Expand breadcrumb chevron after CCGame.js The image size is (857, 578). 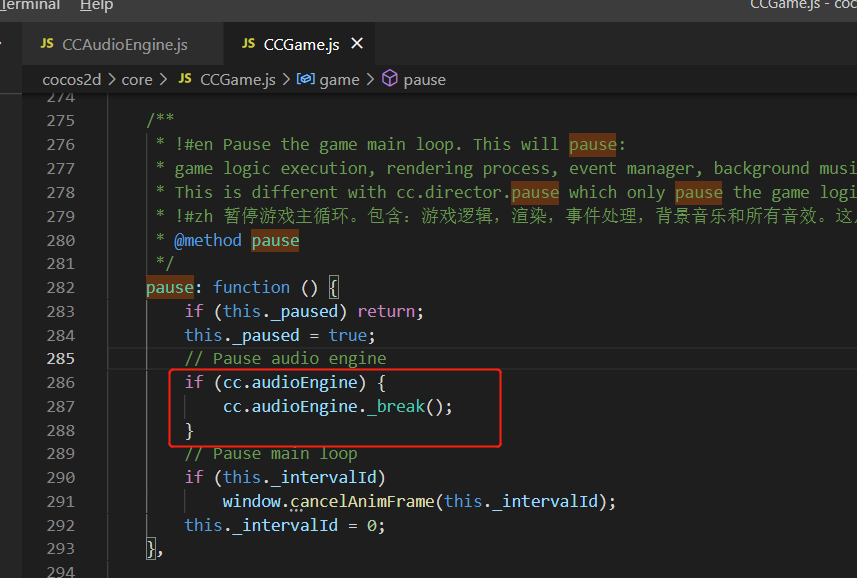click(286, 80)
